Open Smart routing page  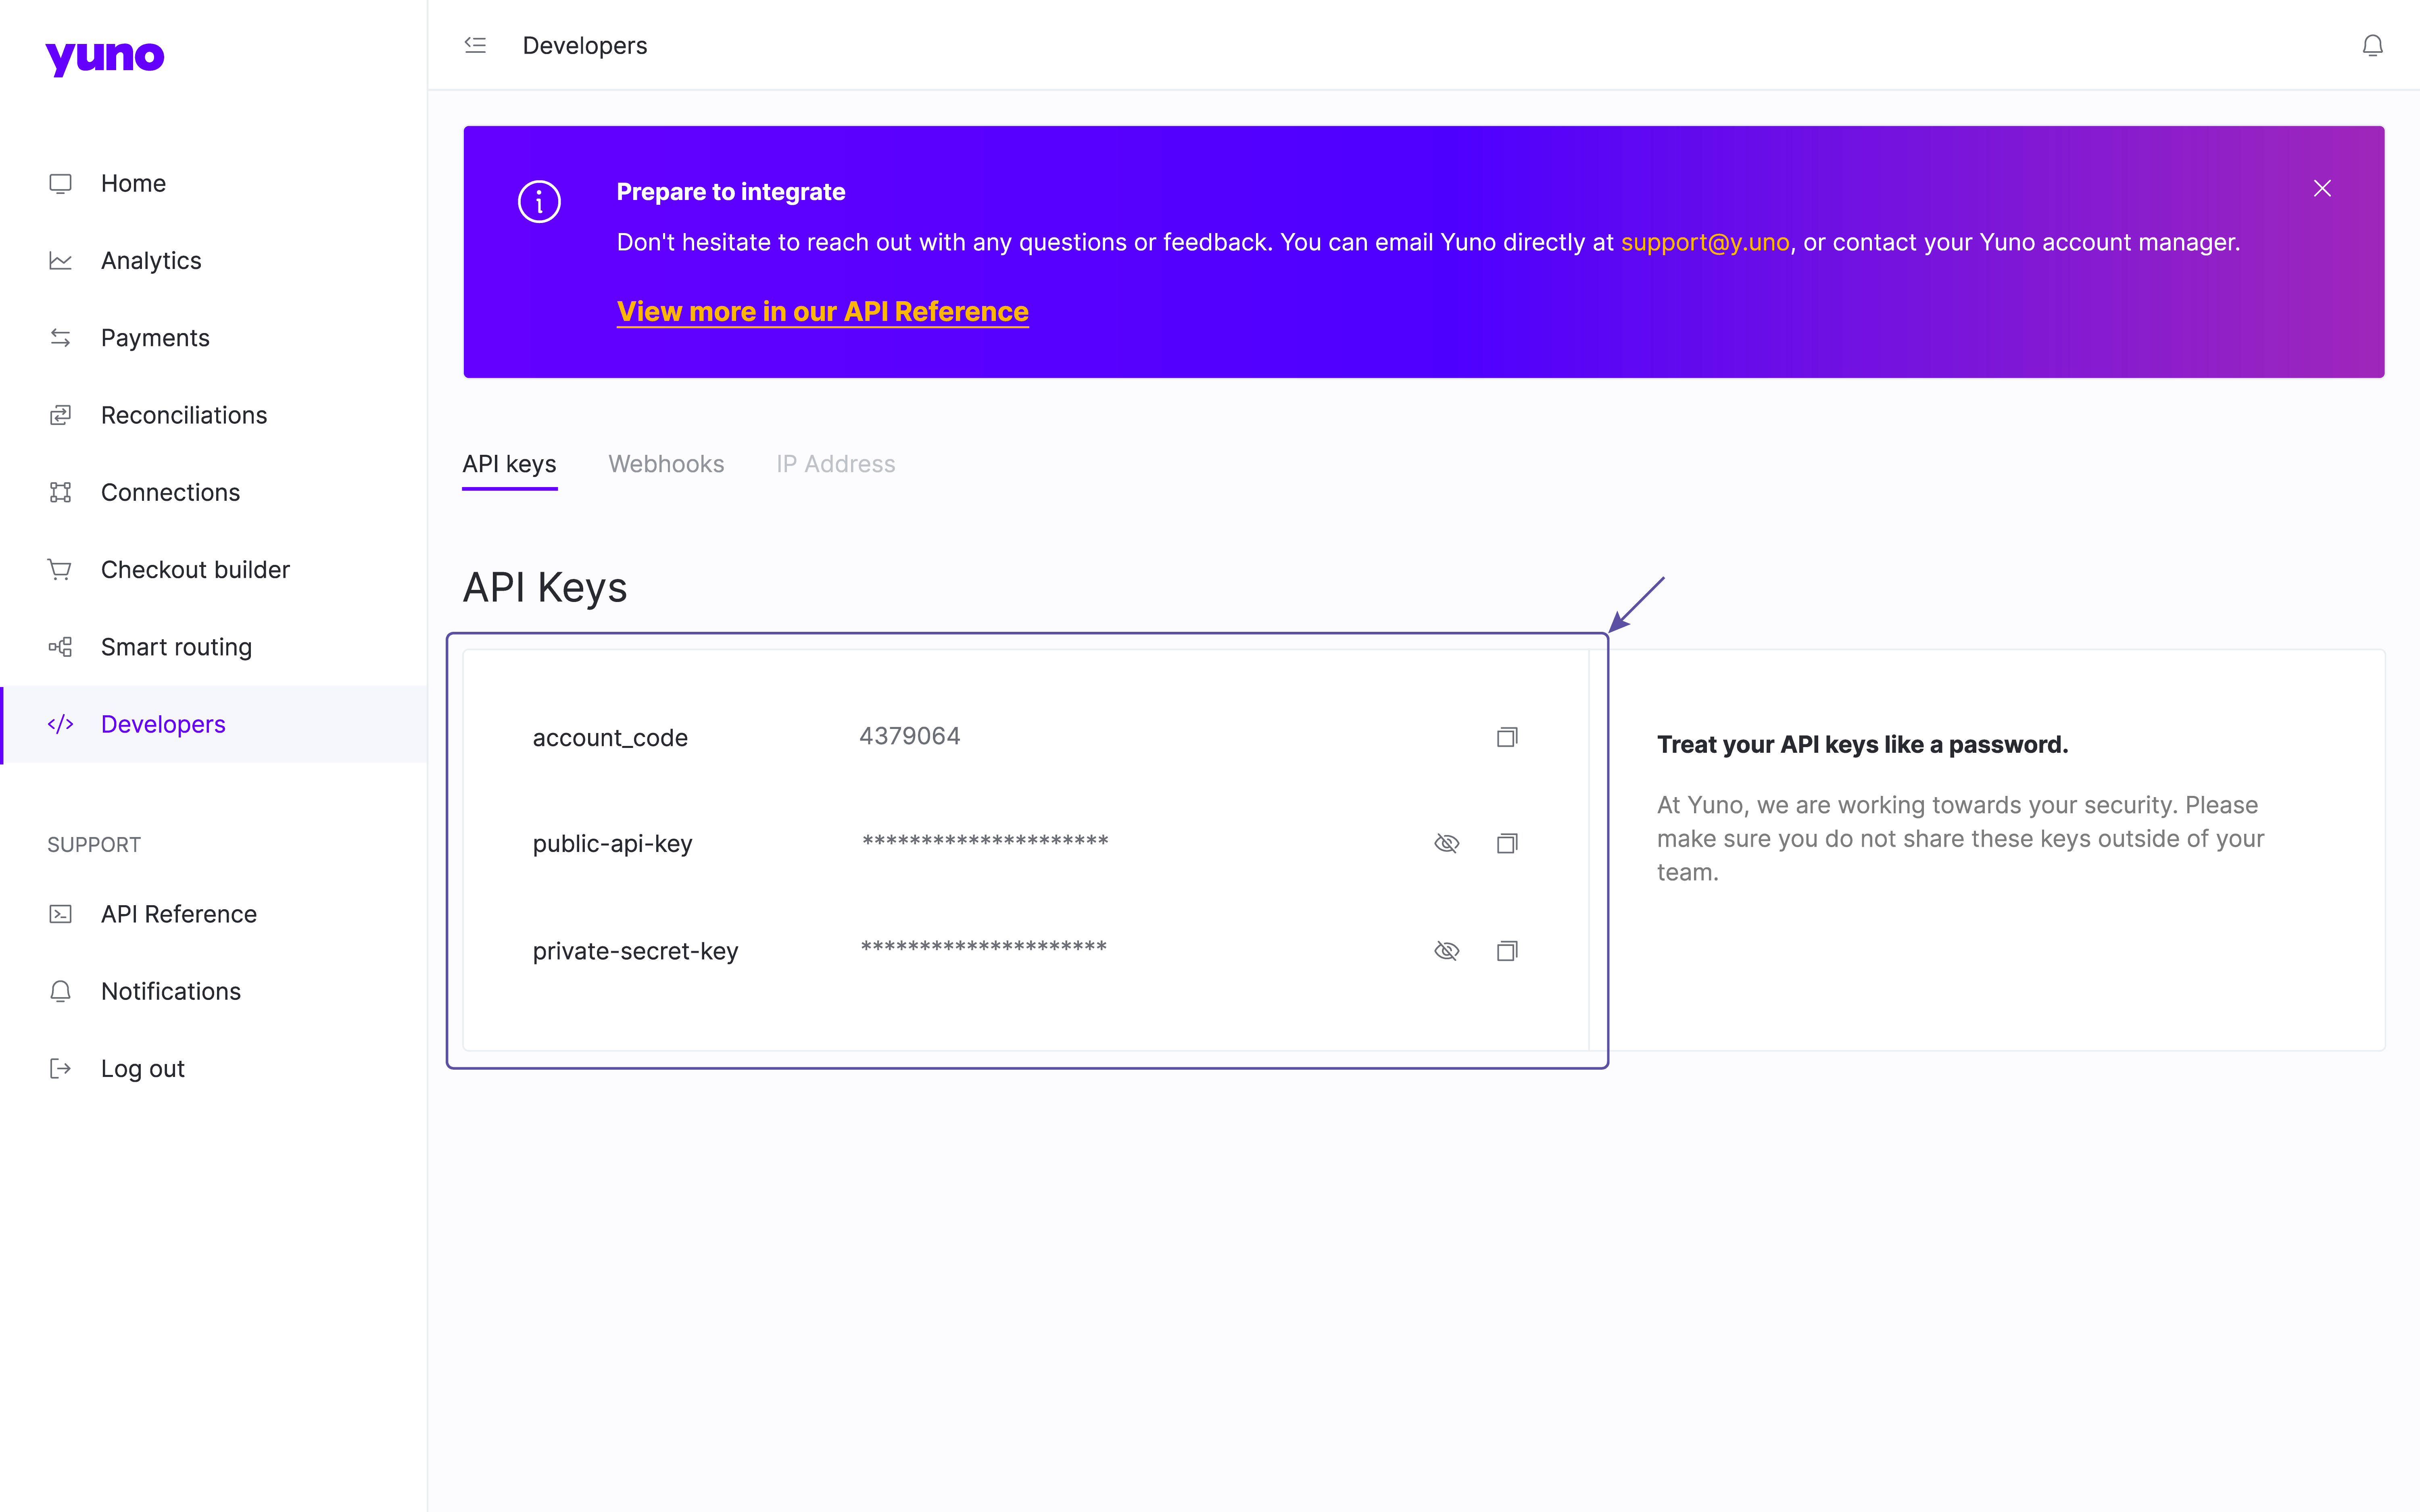(176, 647)
